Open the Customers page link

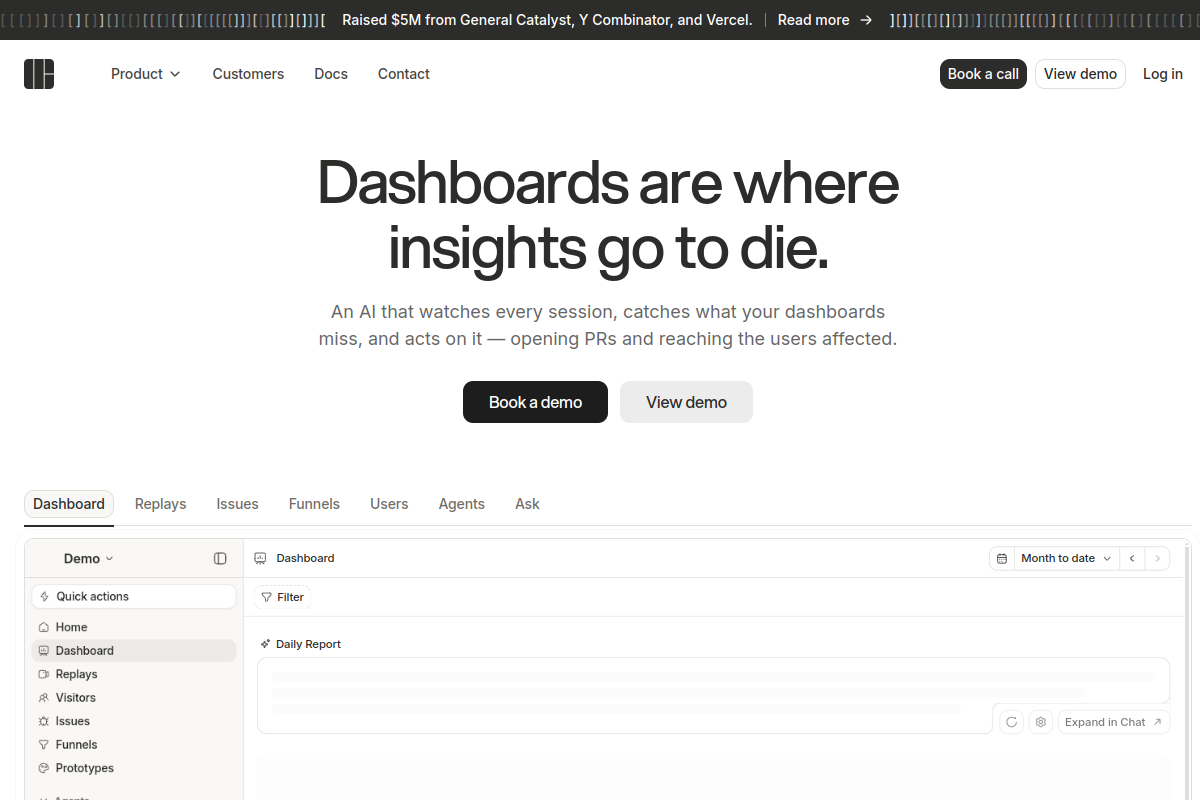[248, 74]
